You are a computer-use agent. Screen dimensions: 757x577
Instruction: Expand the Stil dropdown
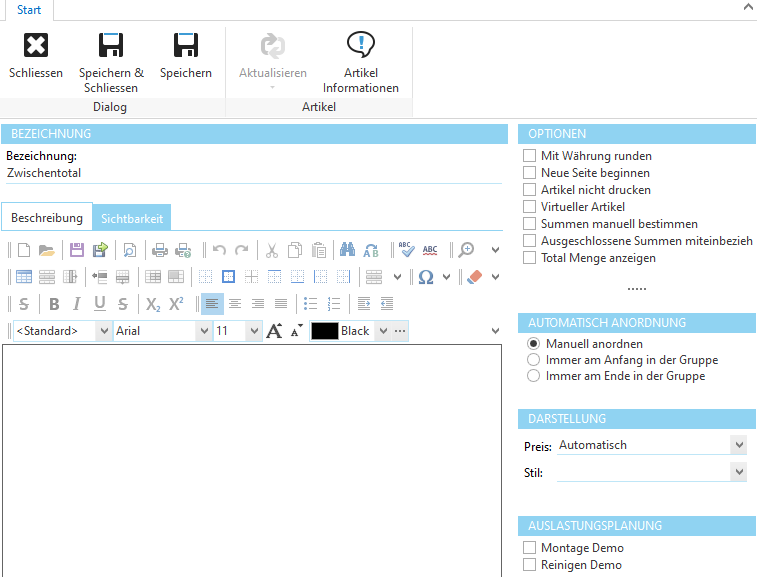pyautogui.click(x=739, y=472)
